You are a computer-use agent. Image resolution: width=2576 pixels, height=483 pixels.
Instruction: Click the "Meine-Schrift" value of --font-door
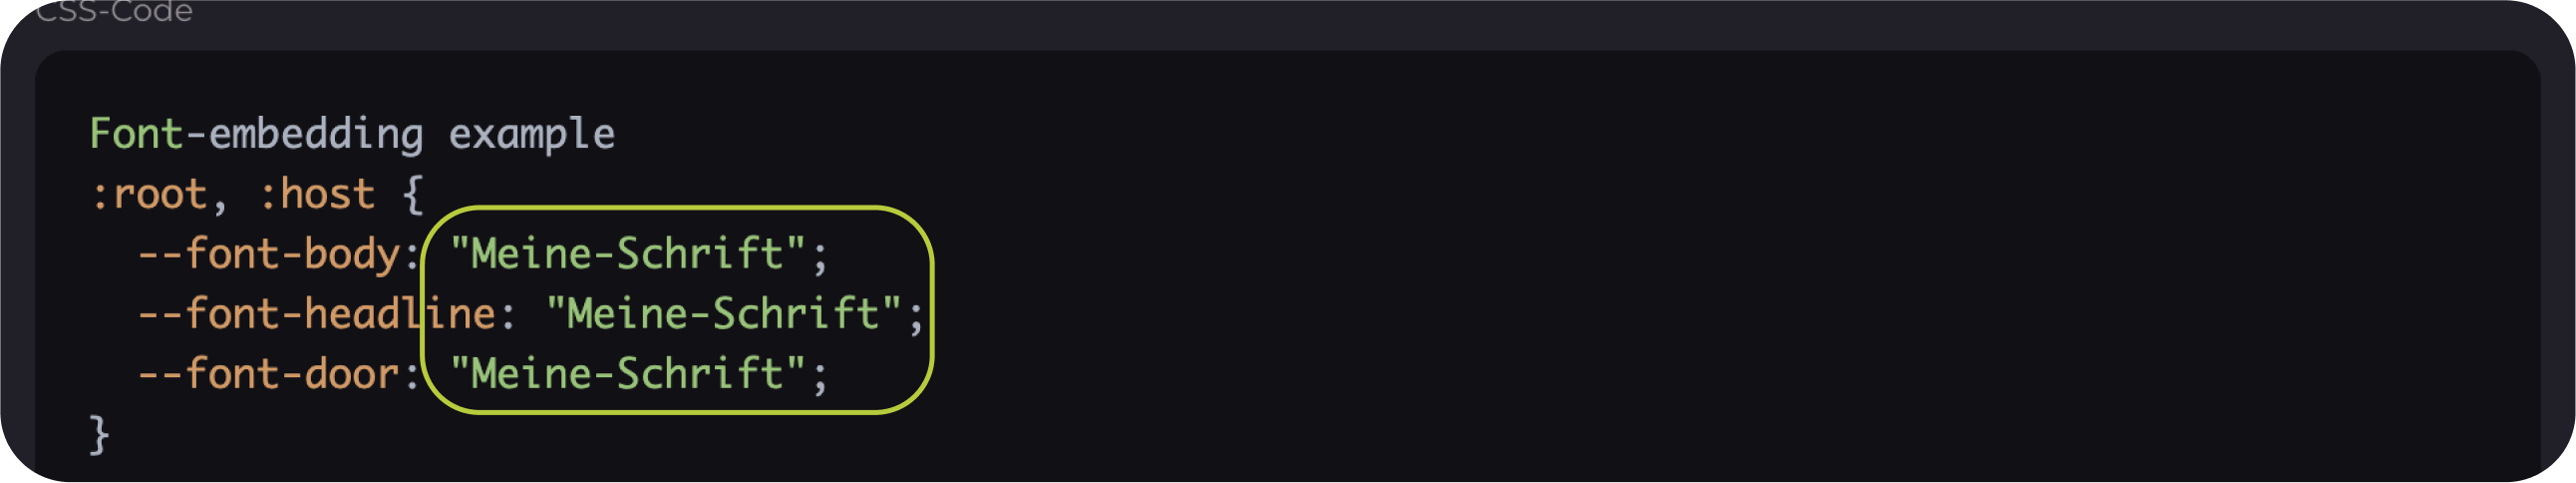628,374
